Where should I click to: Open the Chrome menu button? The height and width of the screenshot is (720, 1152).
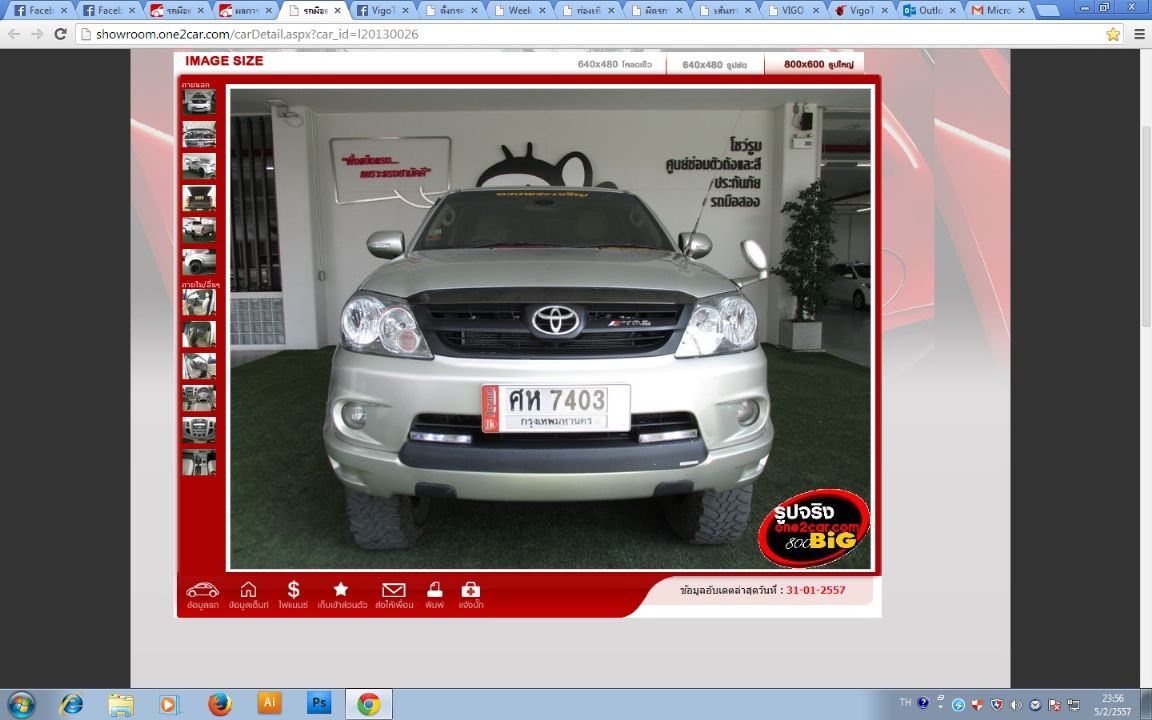pos(1139,34)
